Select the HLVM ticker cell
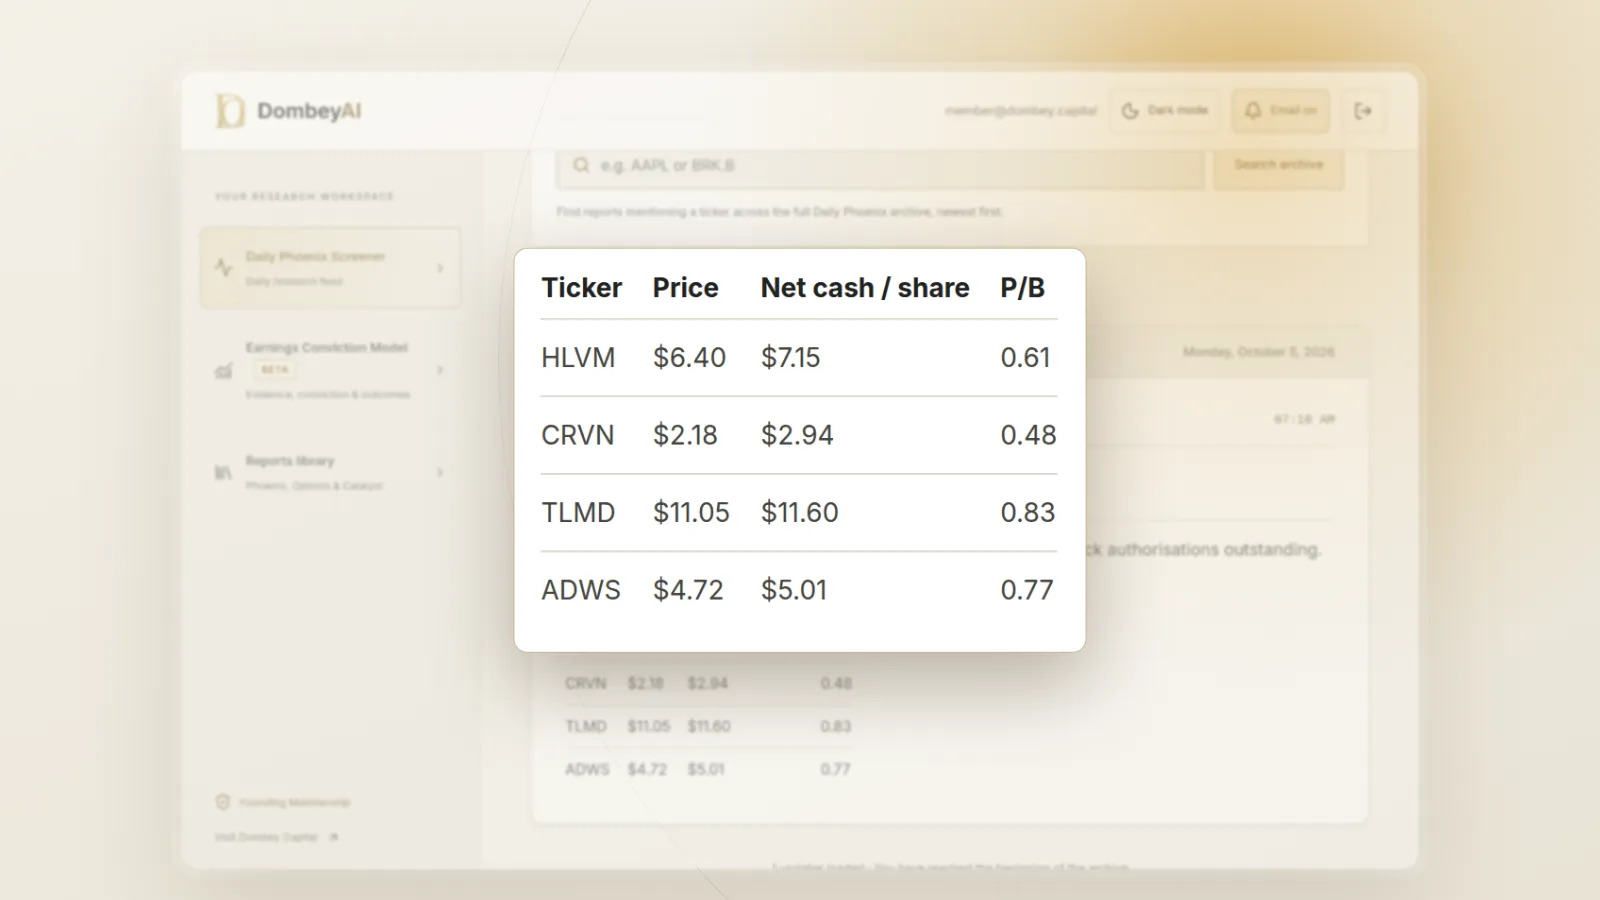Image resolution: width=1600 pixels, height=900 pixels. click(x=578, y=358)
